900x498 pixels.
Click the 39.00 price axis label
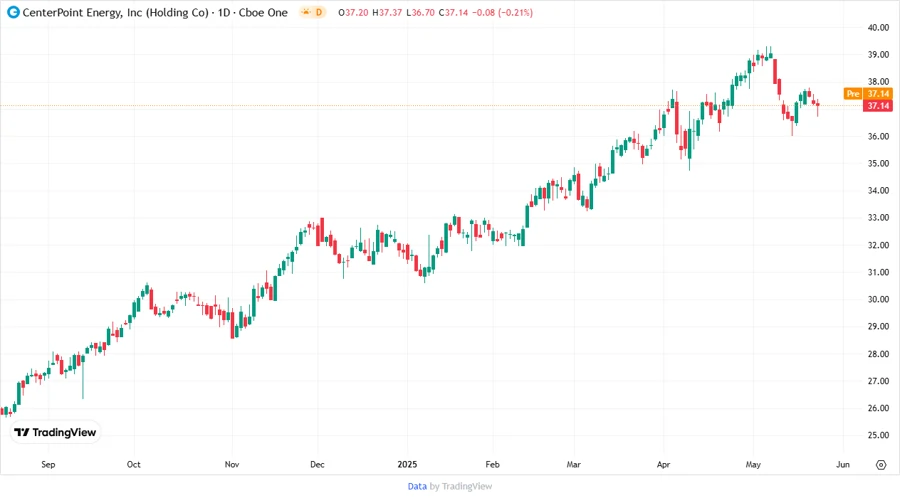pyautogui.click(x=878, y=55)
